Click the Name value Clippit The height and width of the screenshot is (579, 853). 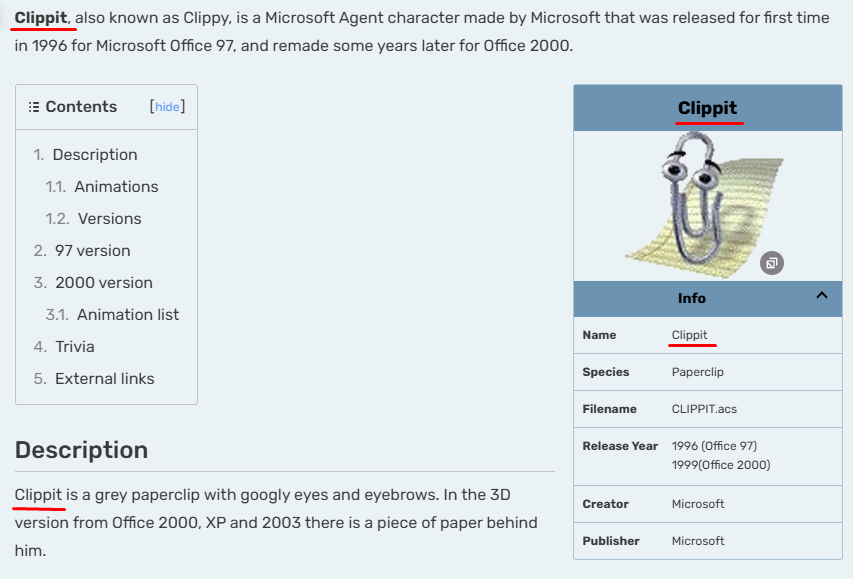point(689,335)
